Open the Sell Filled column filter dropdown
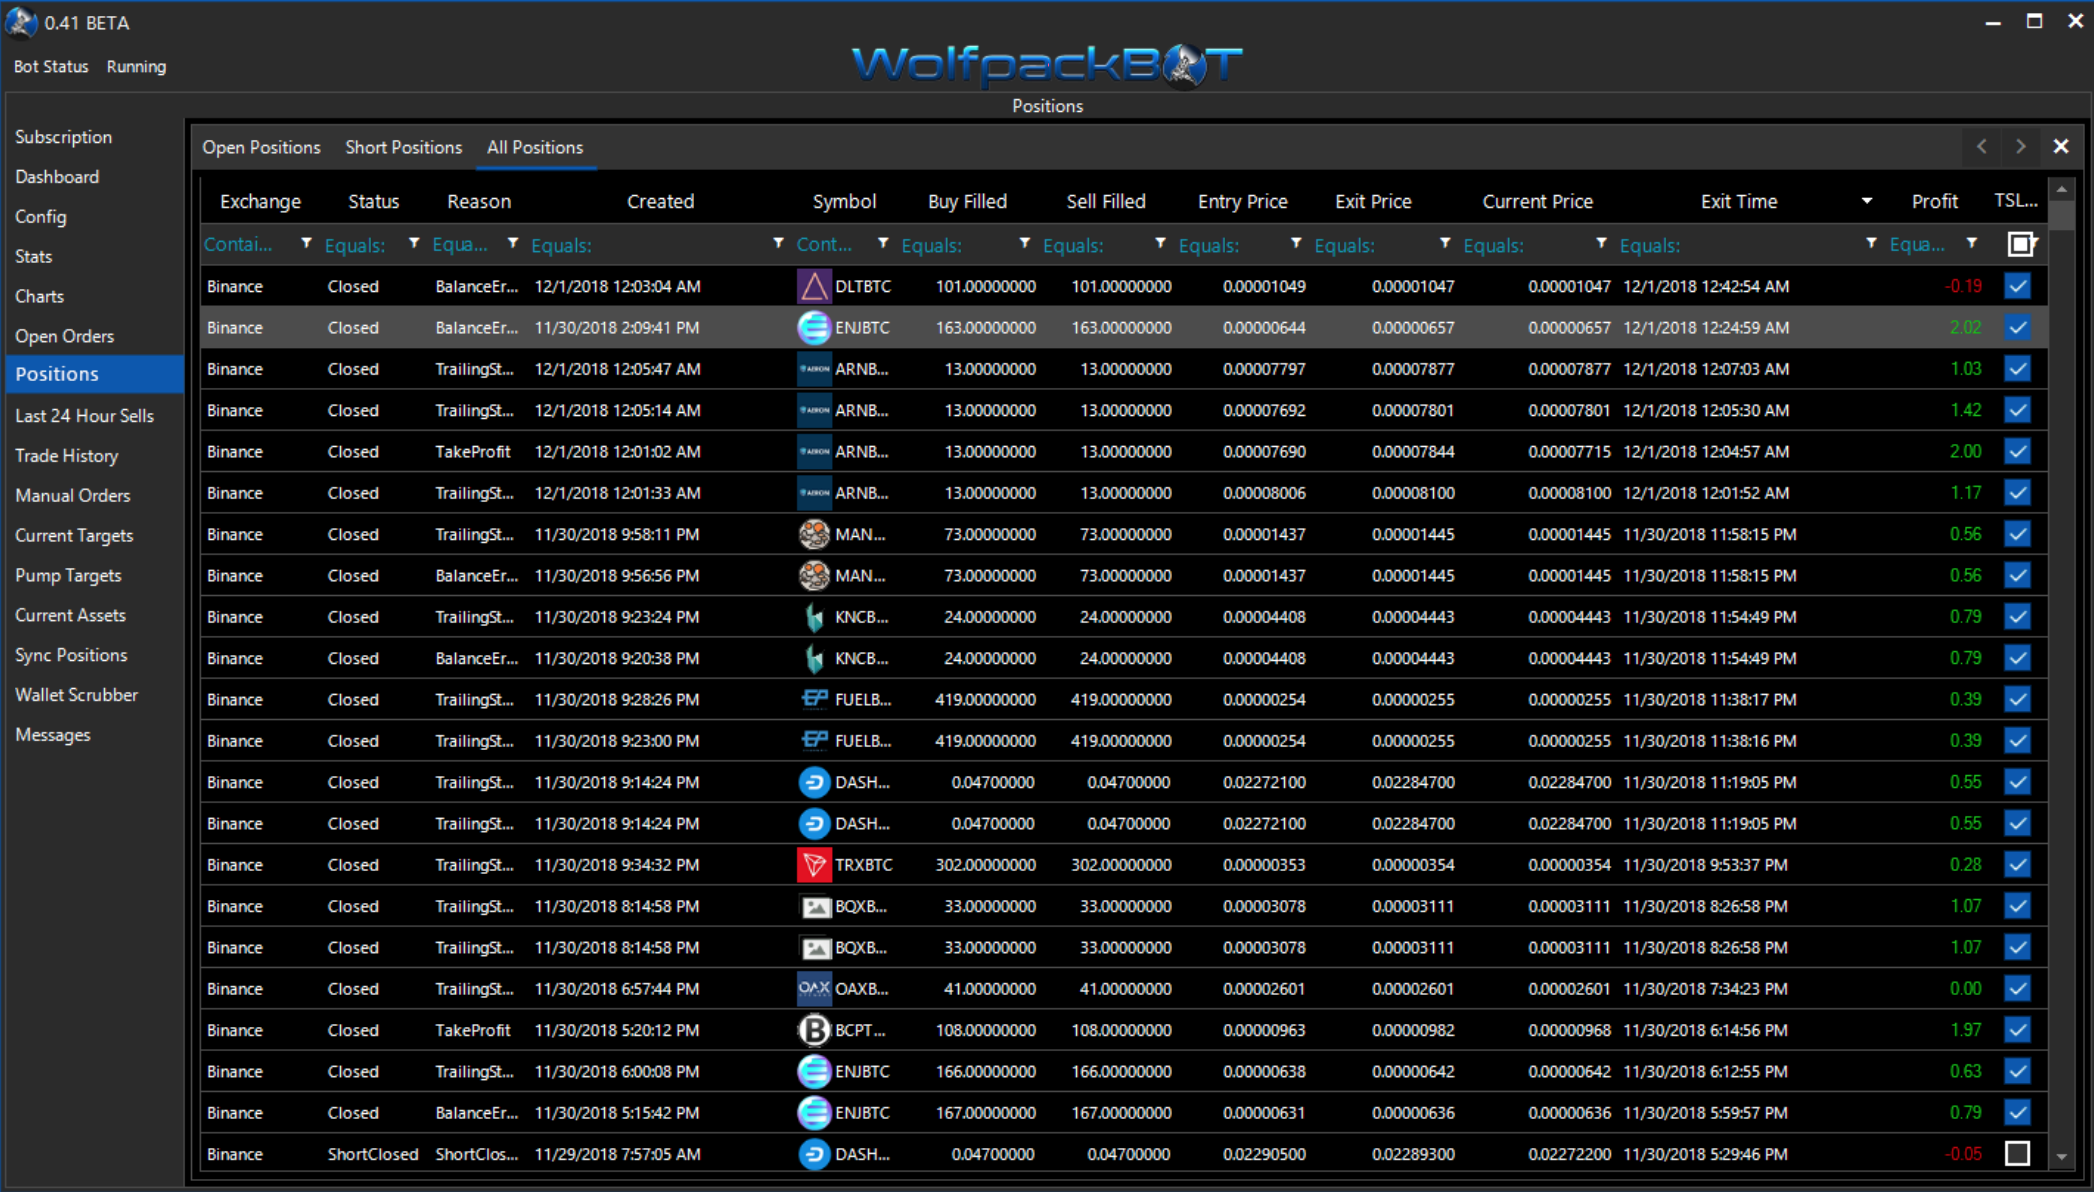 (1160, 244)
